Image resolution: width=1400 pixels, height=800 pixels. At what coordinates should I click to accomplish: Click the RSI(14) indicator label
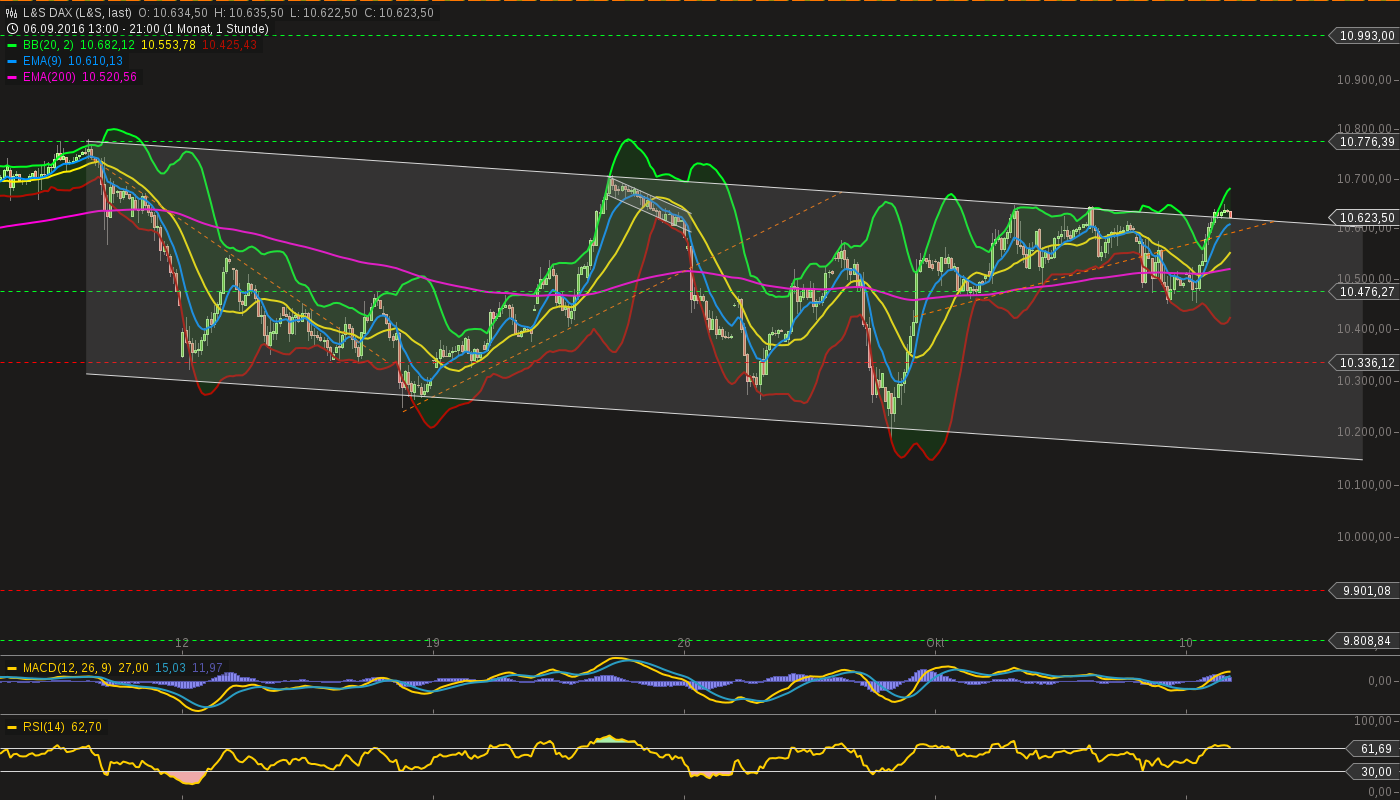[x=44, y=727]
